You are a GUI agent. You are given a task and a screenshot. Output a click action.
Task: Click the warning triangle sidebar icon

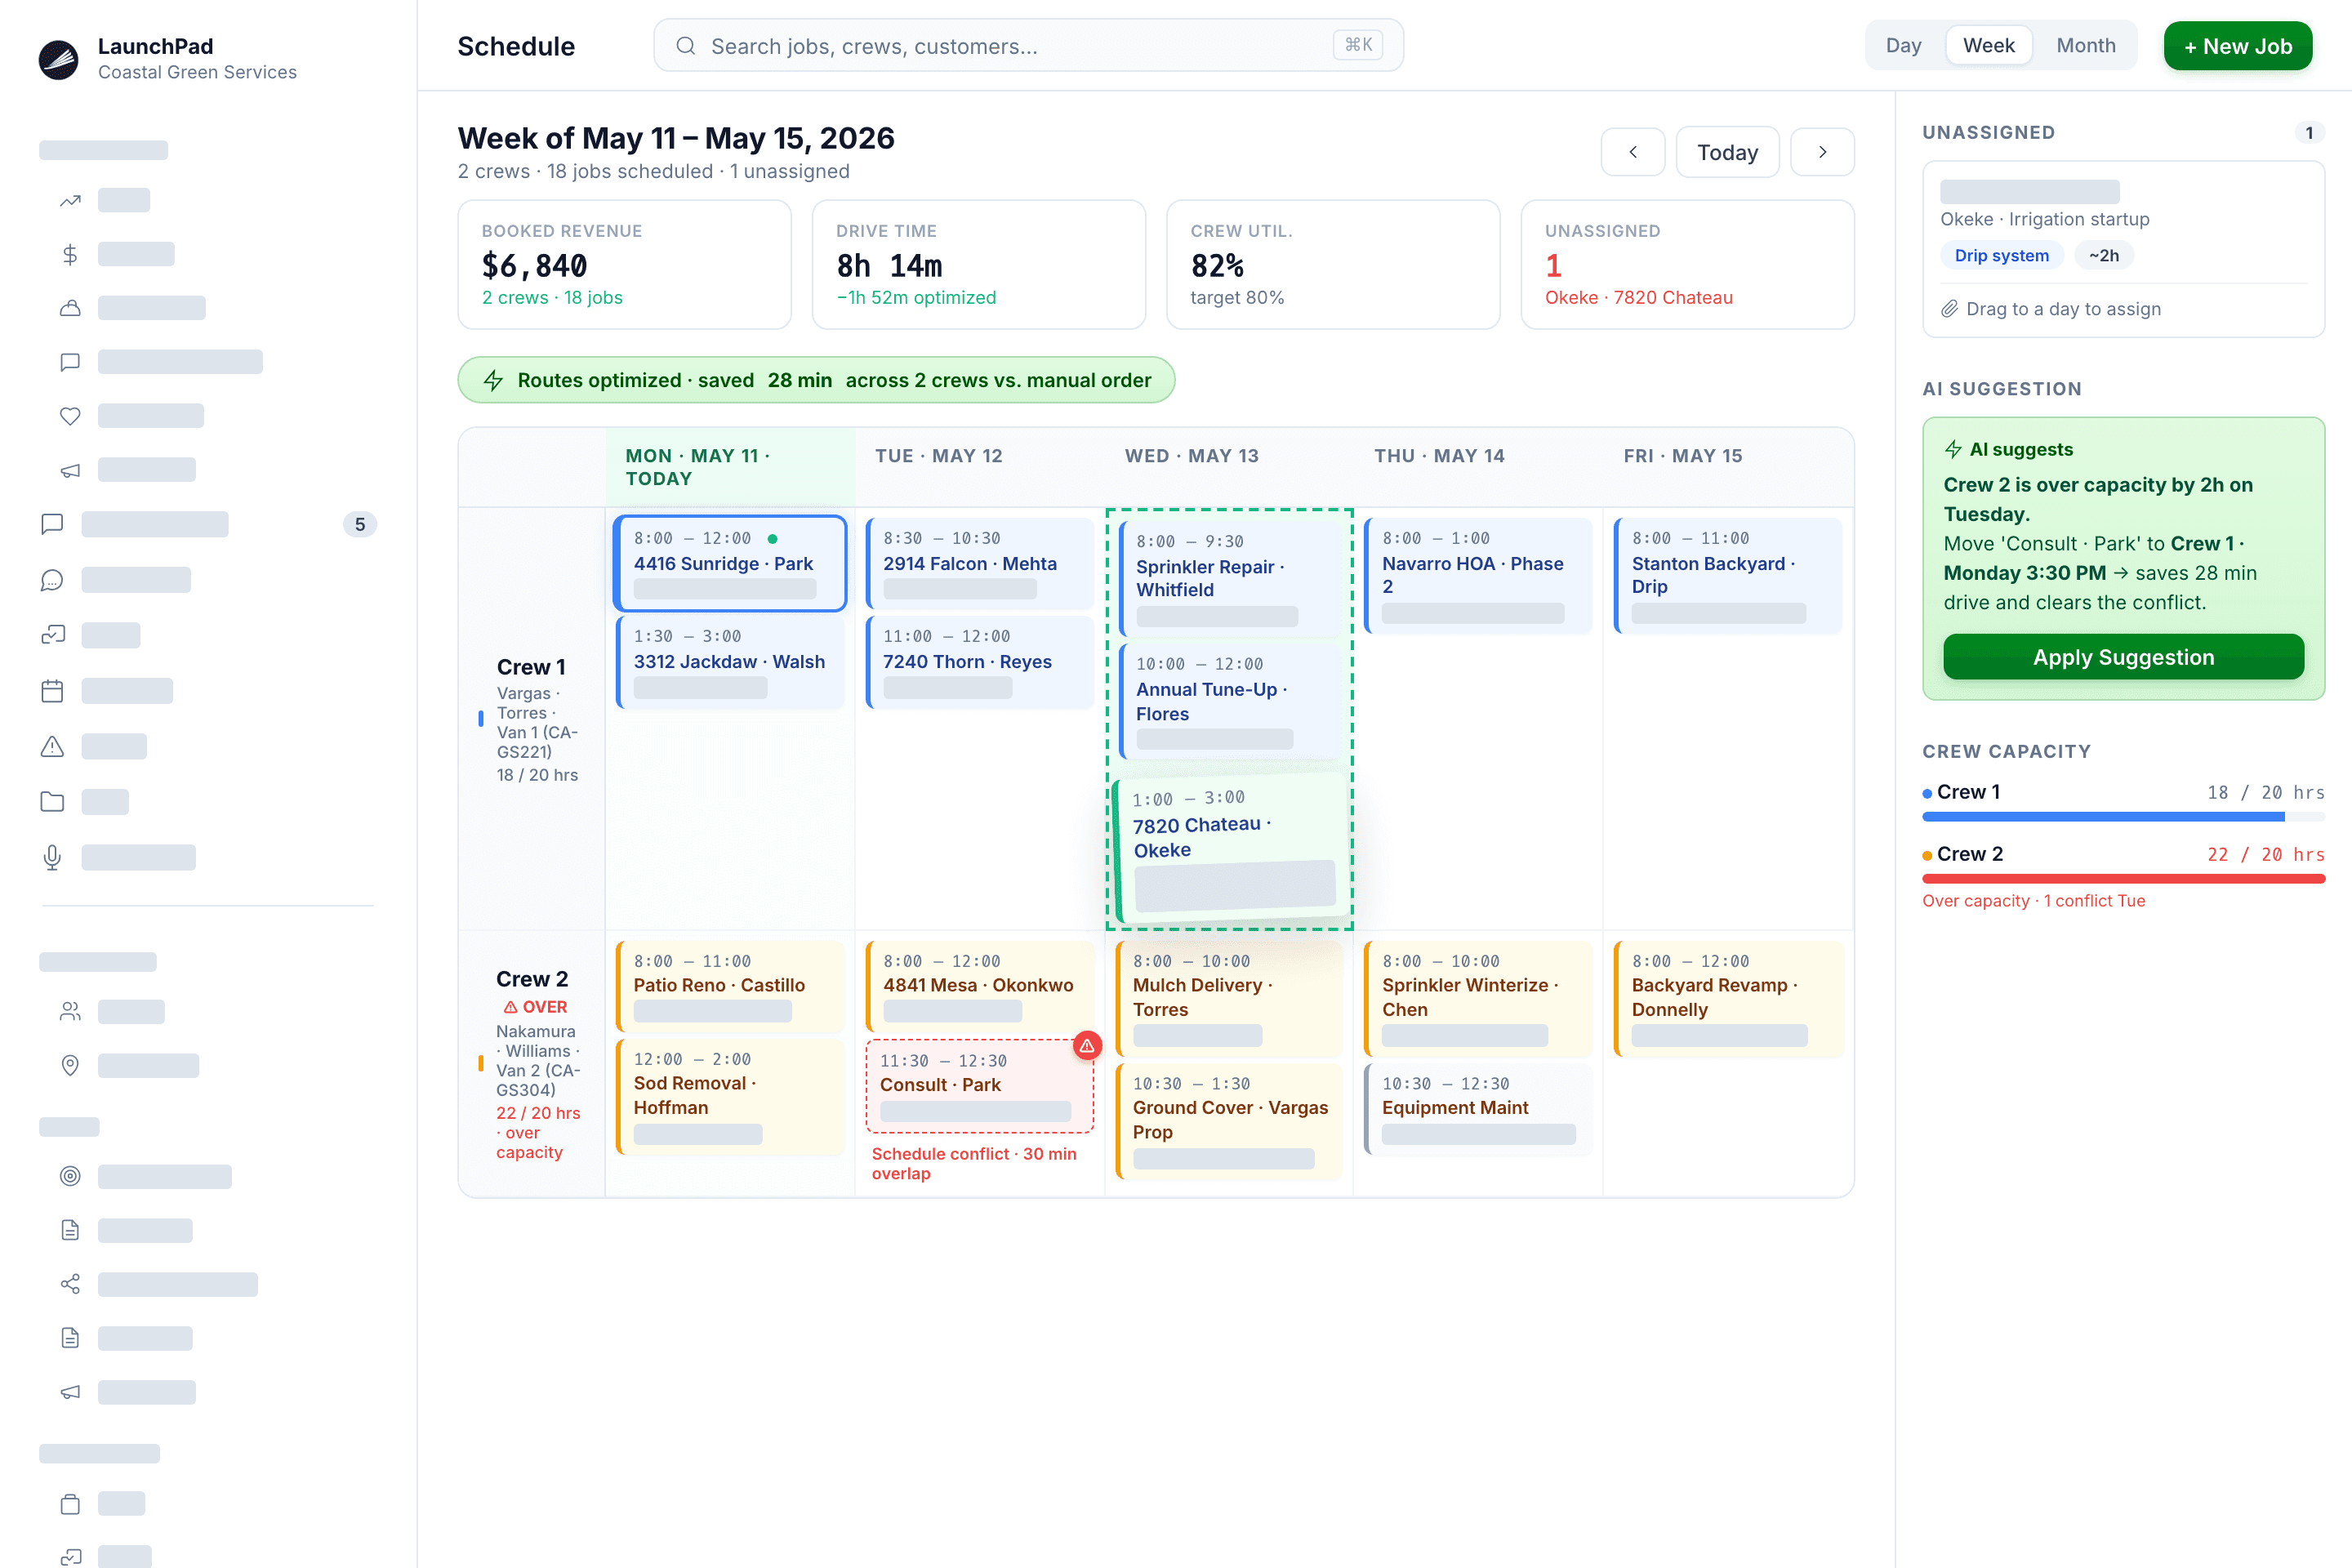coord(52,746)
